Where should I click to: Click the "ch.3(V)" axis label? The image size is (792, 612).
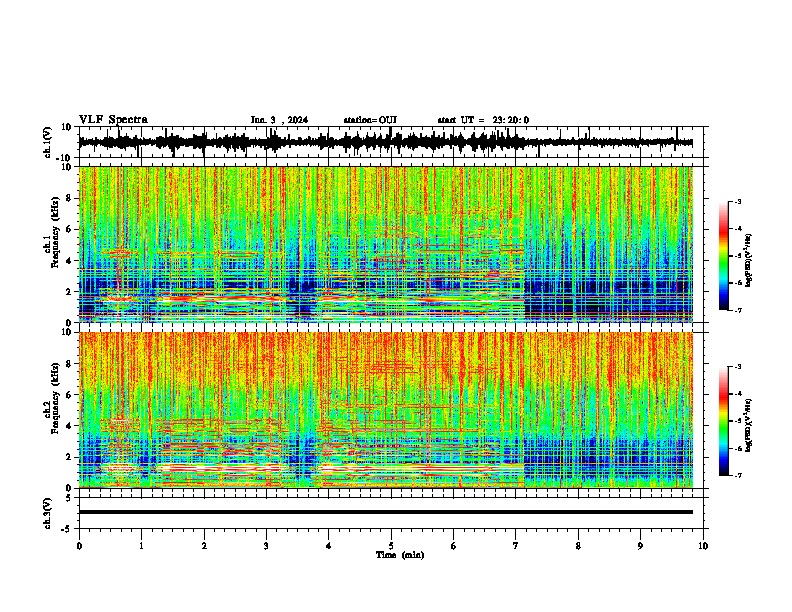[x=47, y=513]
